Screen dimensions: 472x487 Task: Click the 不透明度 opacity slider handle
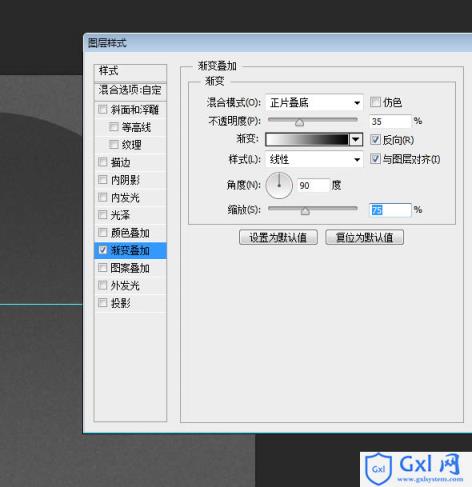pyautogui.click(x=299, y=123)
